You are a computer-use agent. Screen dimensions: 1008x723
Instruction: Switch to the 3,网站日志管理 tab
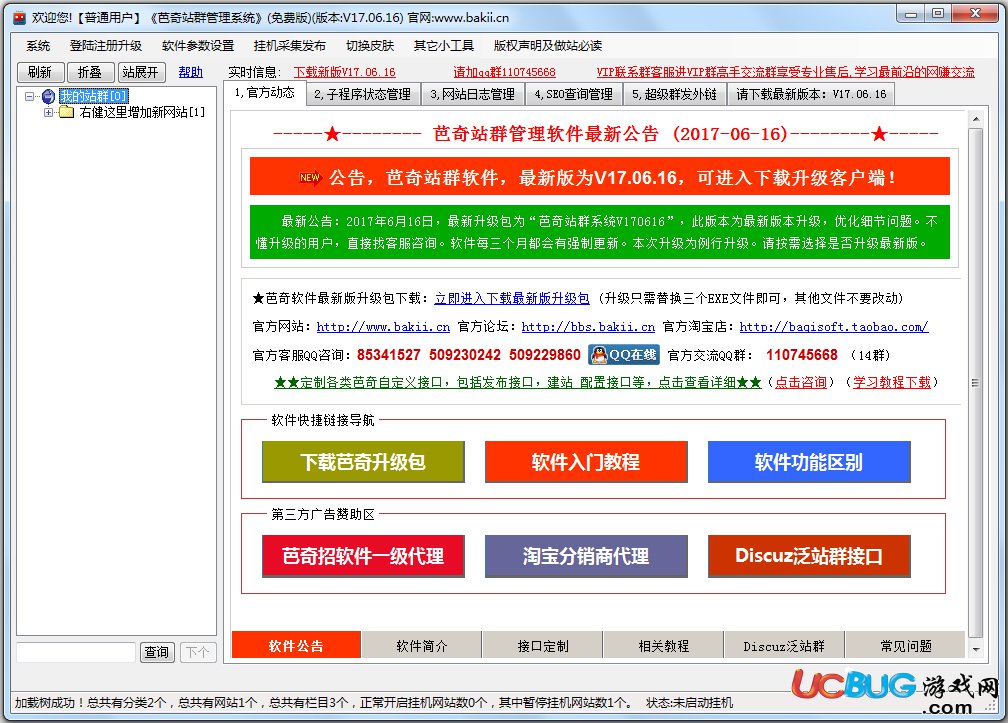[472, 94]
